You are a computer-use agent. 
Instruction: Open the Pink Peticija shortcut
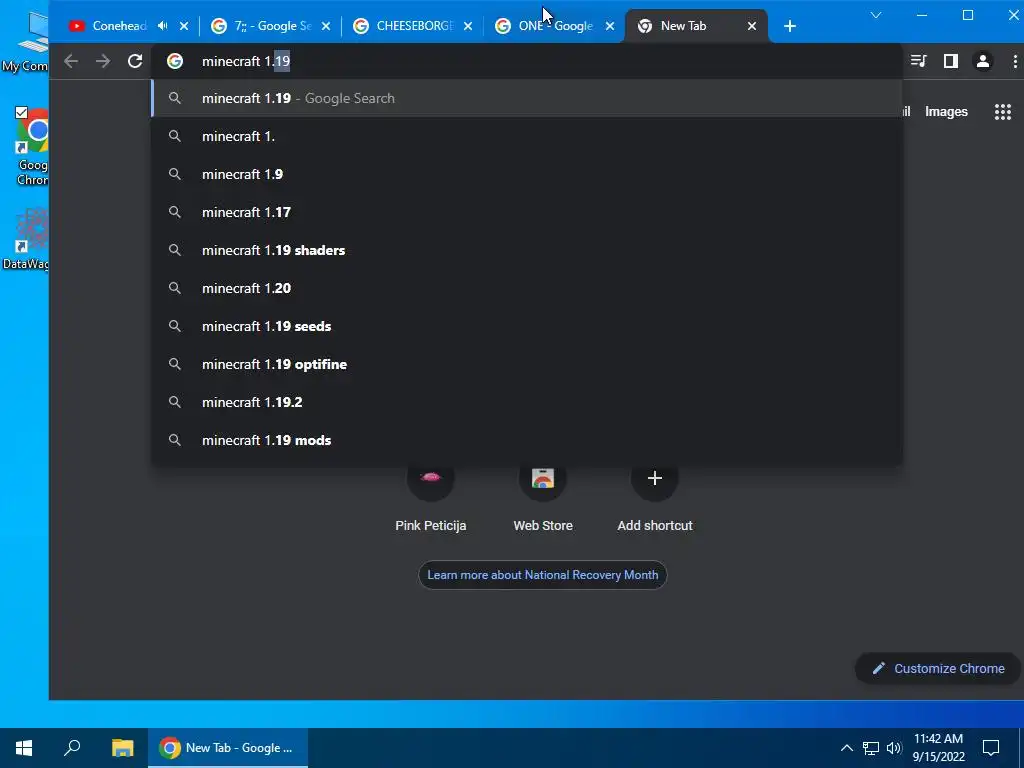[430, 496]
